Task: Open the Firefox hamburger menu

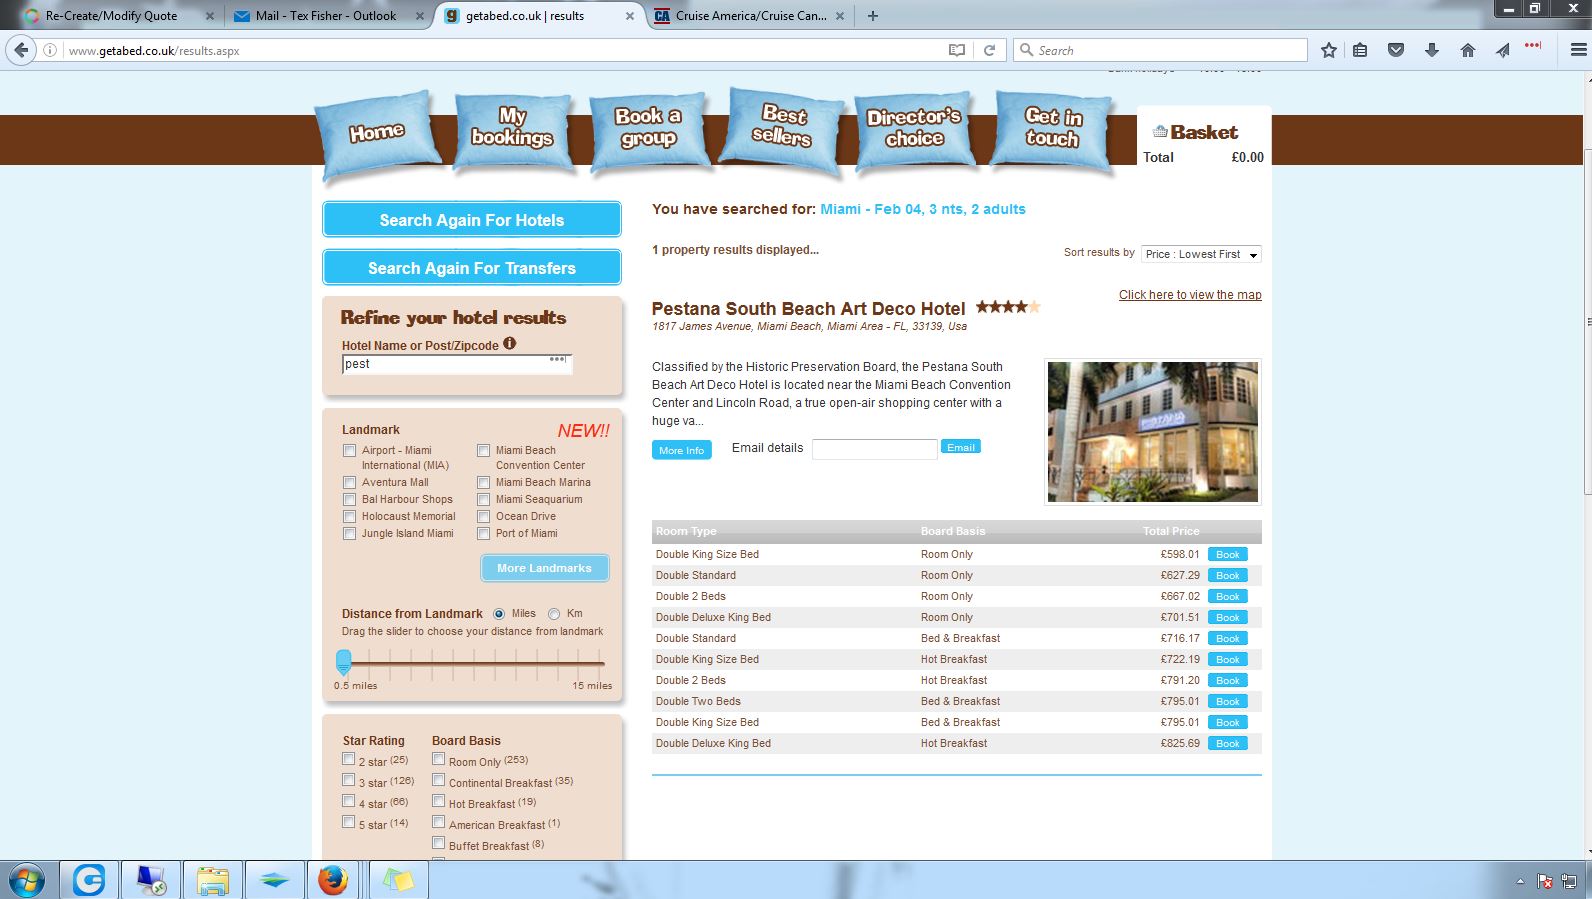Action: 1578,50
